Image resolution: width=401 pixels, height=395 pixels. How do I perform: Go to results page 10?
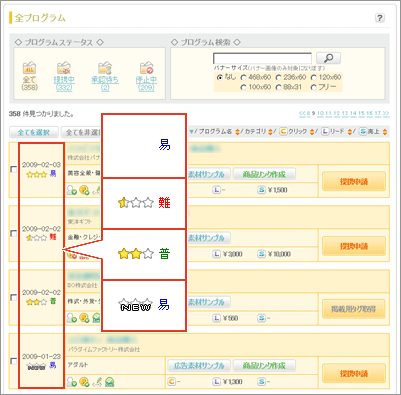pyautogui.click(x=320, y=114)
